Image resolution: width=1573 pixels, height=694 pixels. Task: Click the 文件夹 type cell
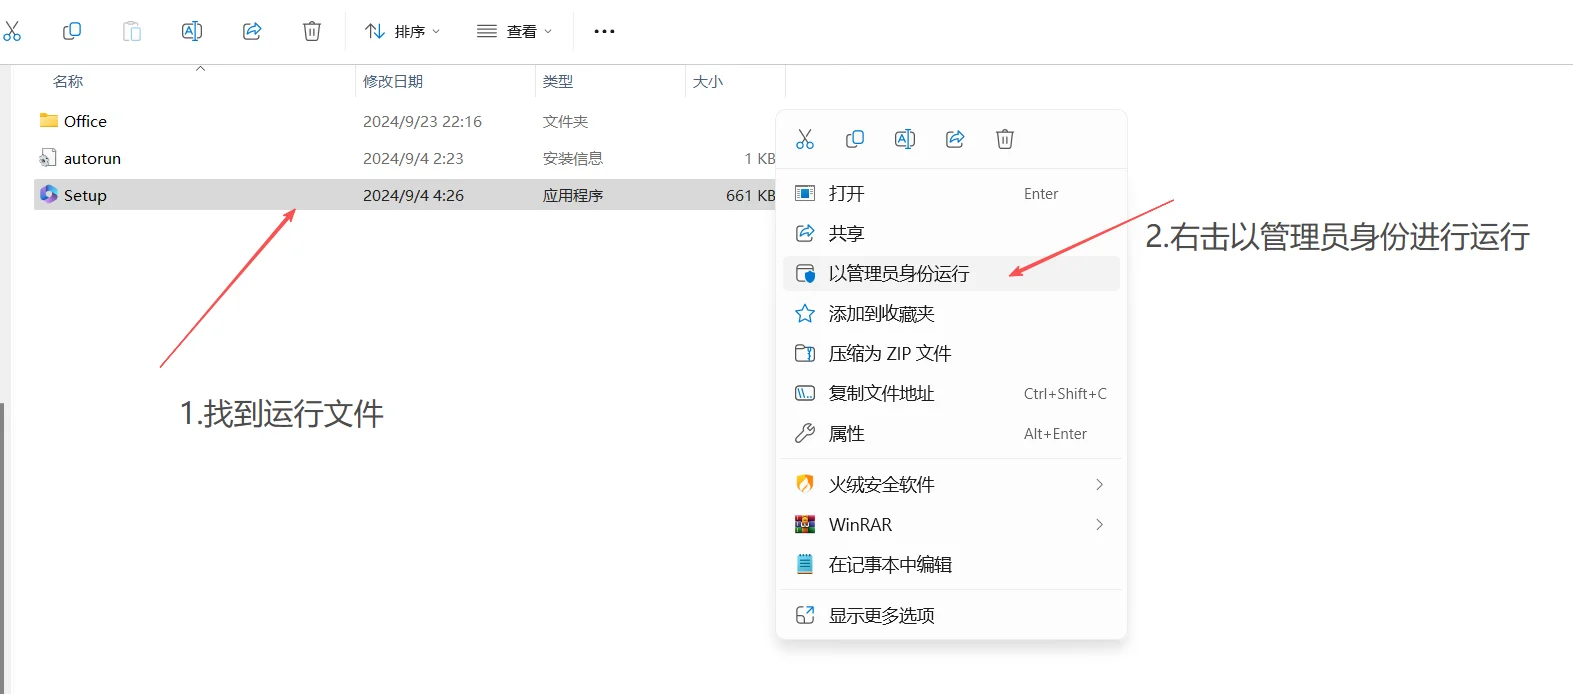tap(565, 121)
